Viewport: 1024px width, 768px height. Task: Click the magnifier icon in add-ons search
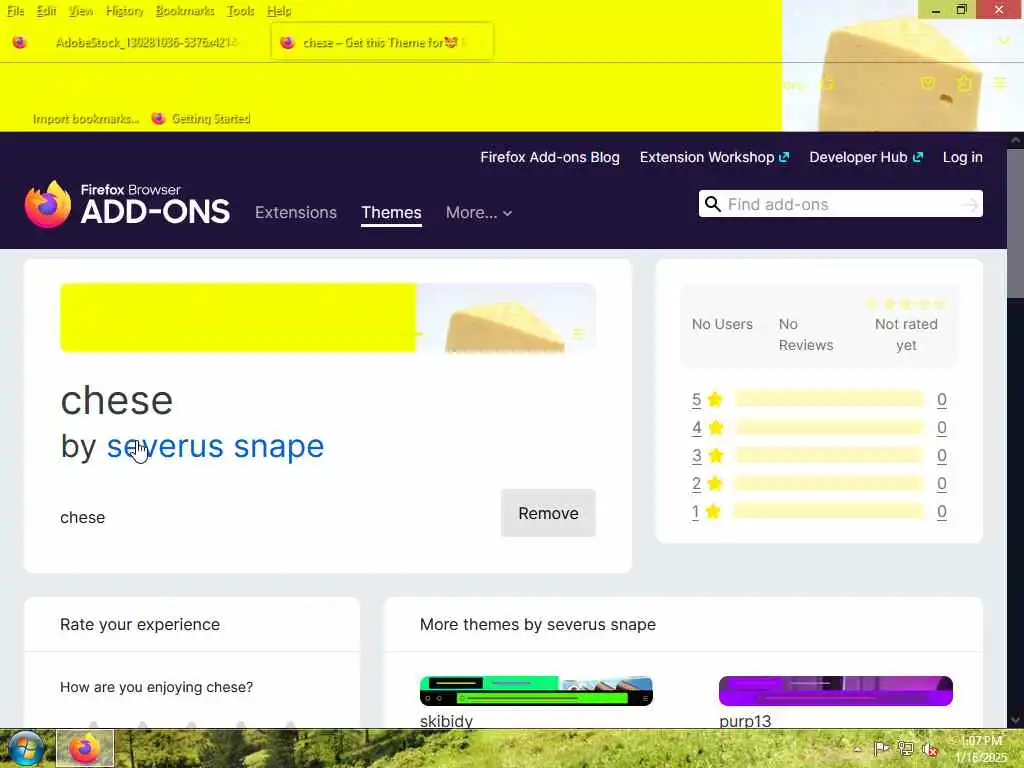tap(712, 204)
